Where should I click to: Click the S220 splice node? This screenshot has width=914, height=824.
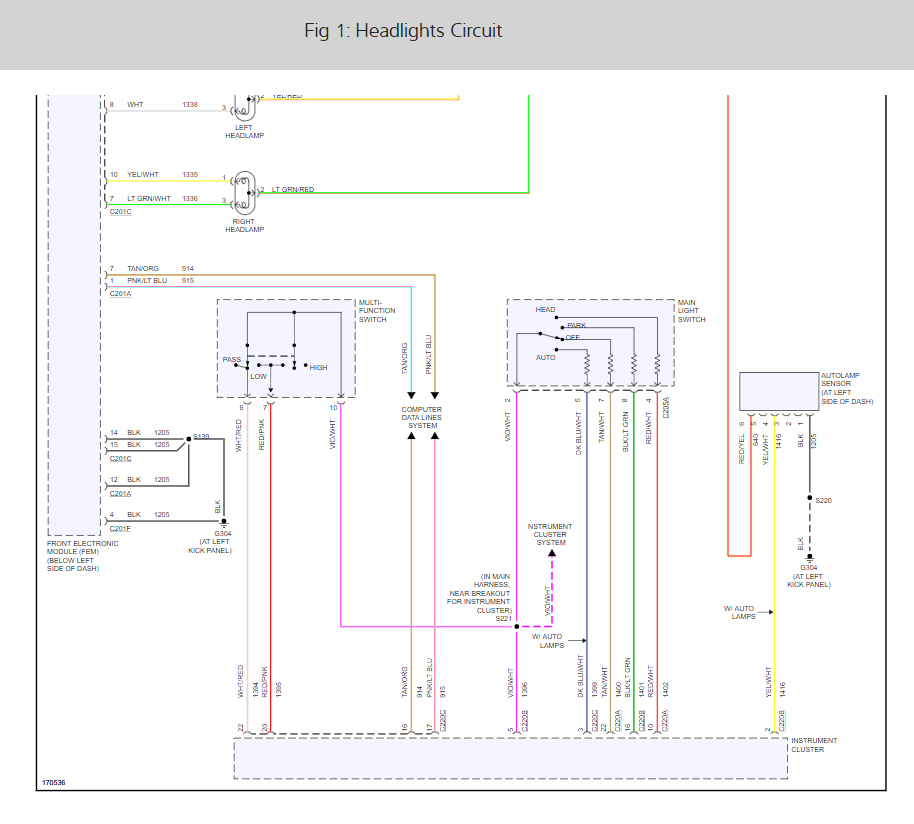pyautogui.click(x=809, y=497)
